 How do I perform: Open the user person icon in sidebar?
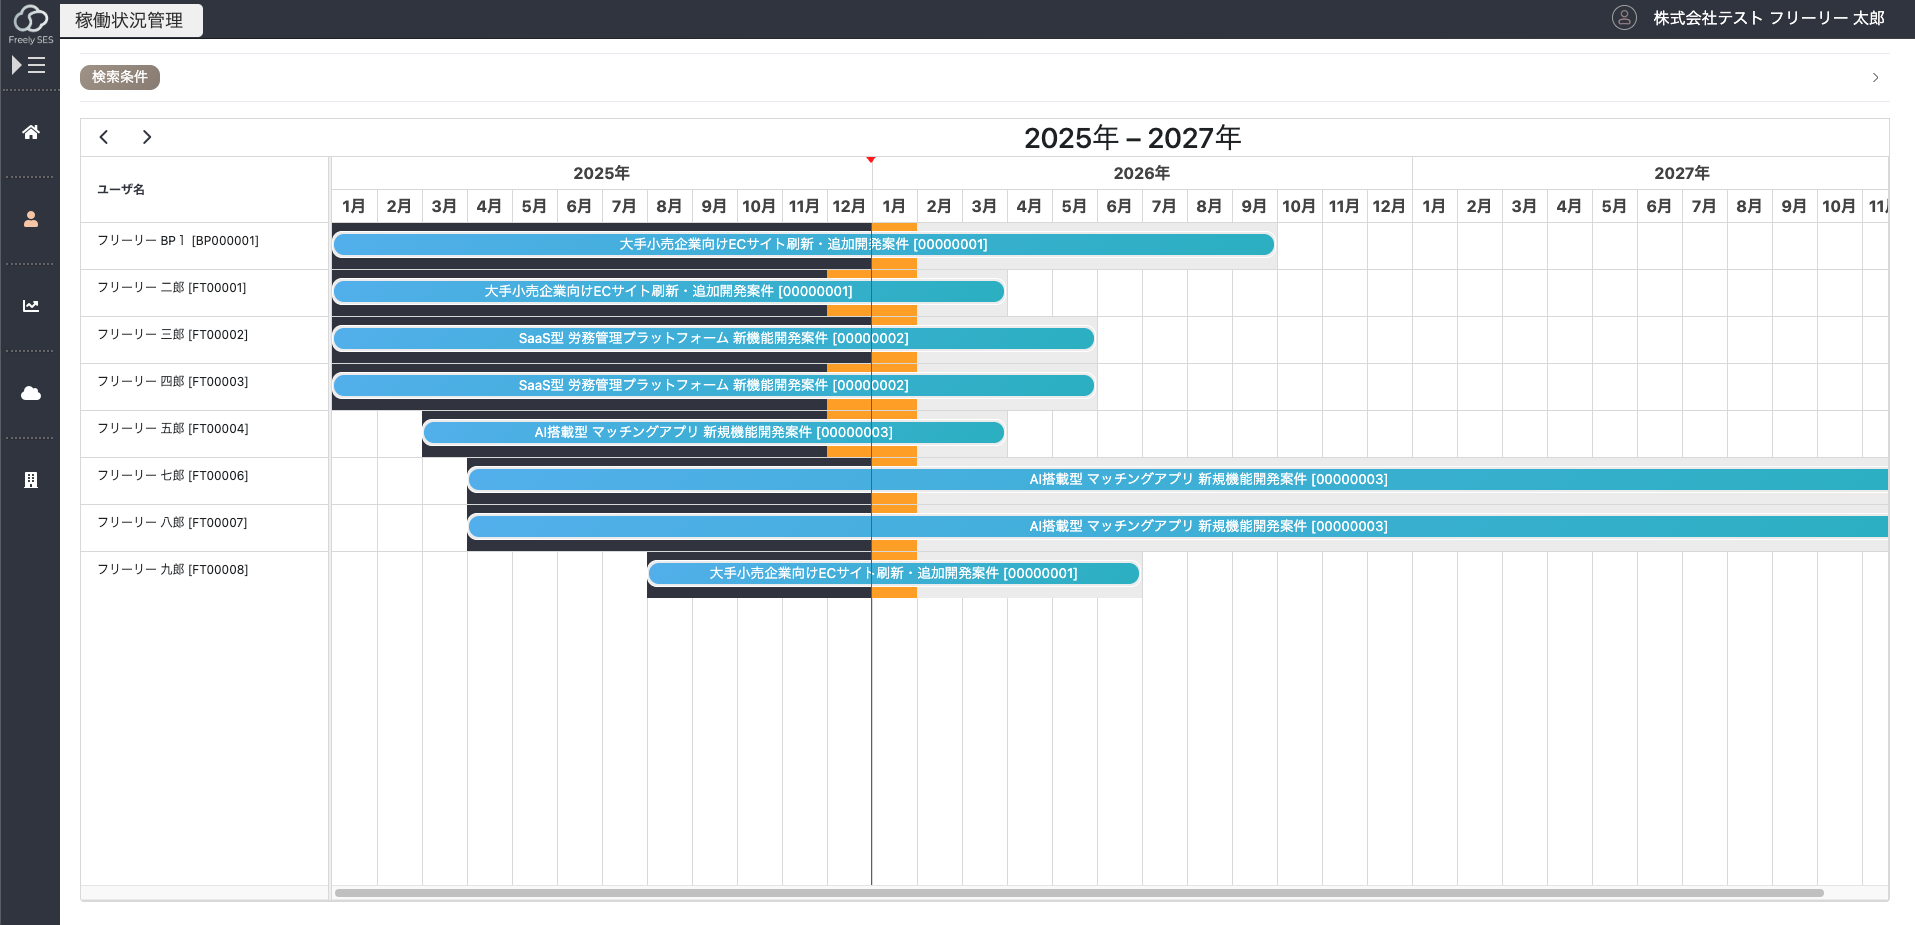31,219
